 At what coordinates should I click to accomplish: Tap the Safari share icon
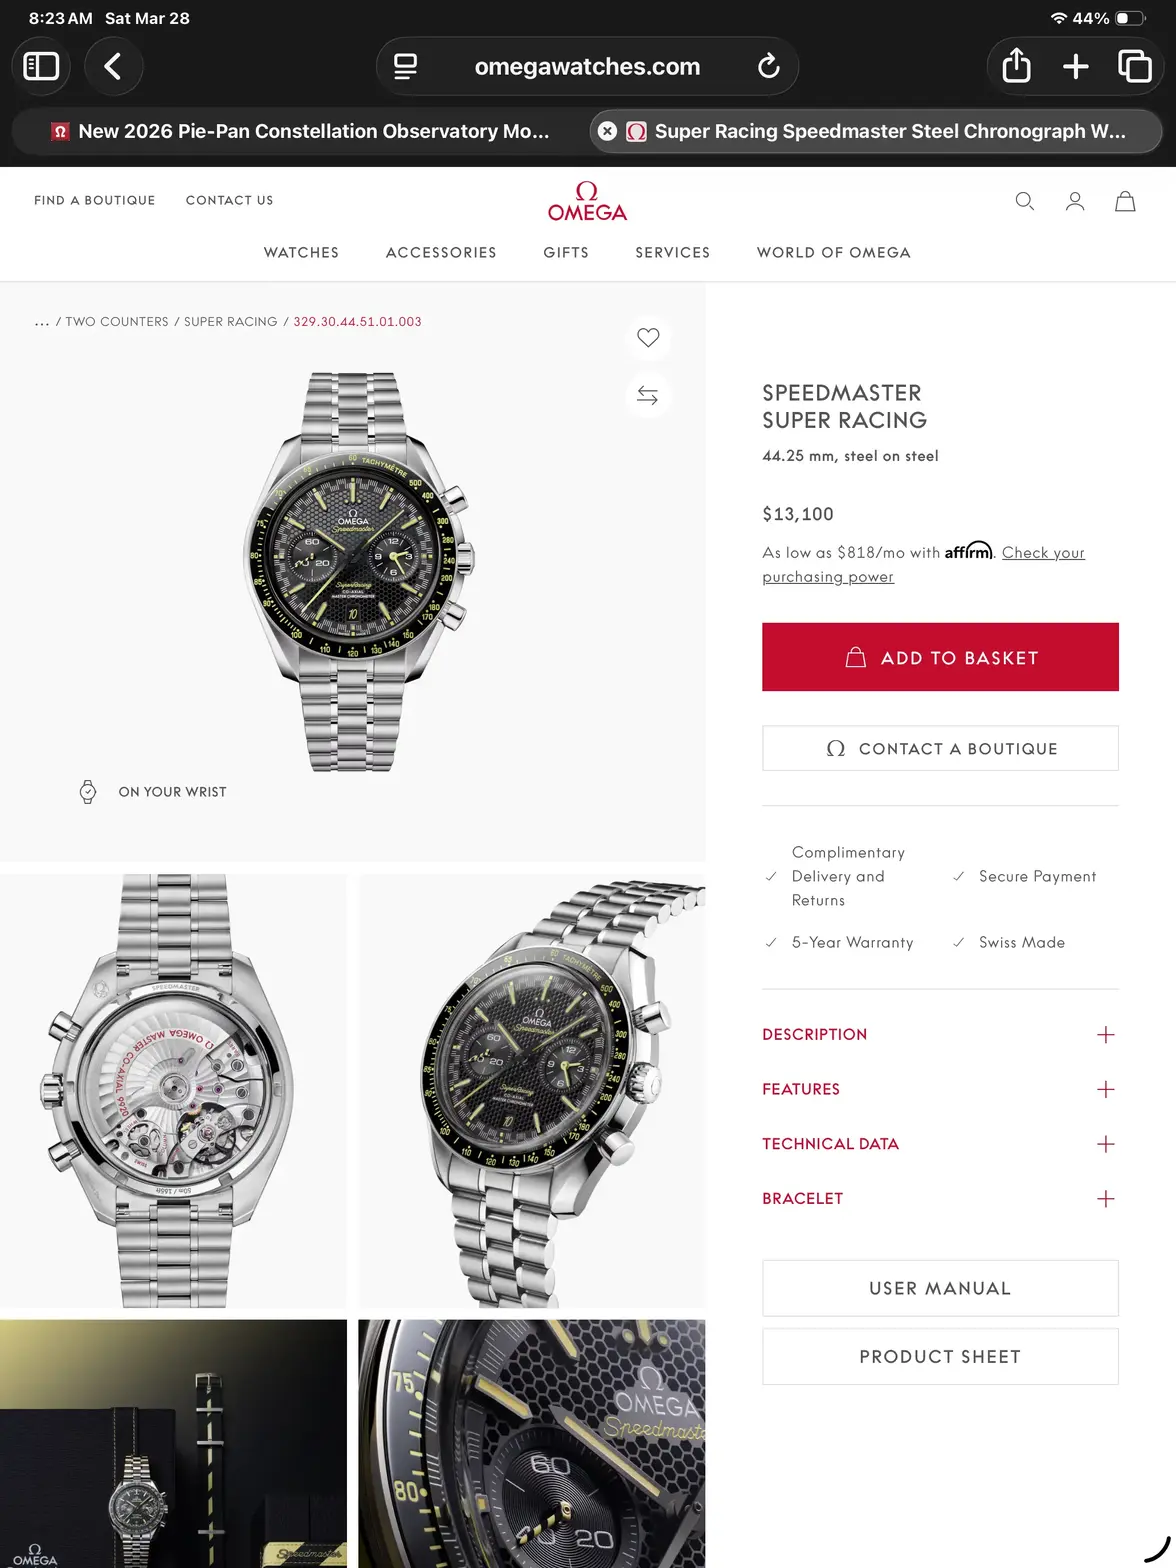click(x=1016, y=66)
